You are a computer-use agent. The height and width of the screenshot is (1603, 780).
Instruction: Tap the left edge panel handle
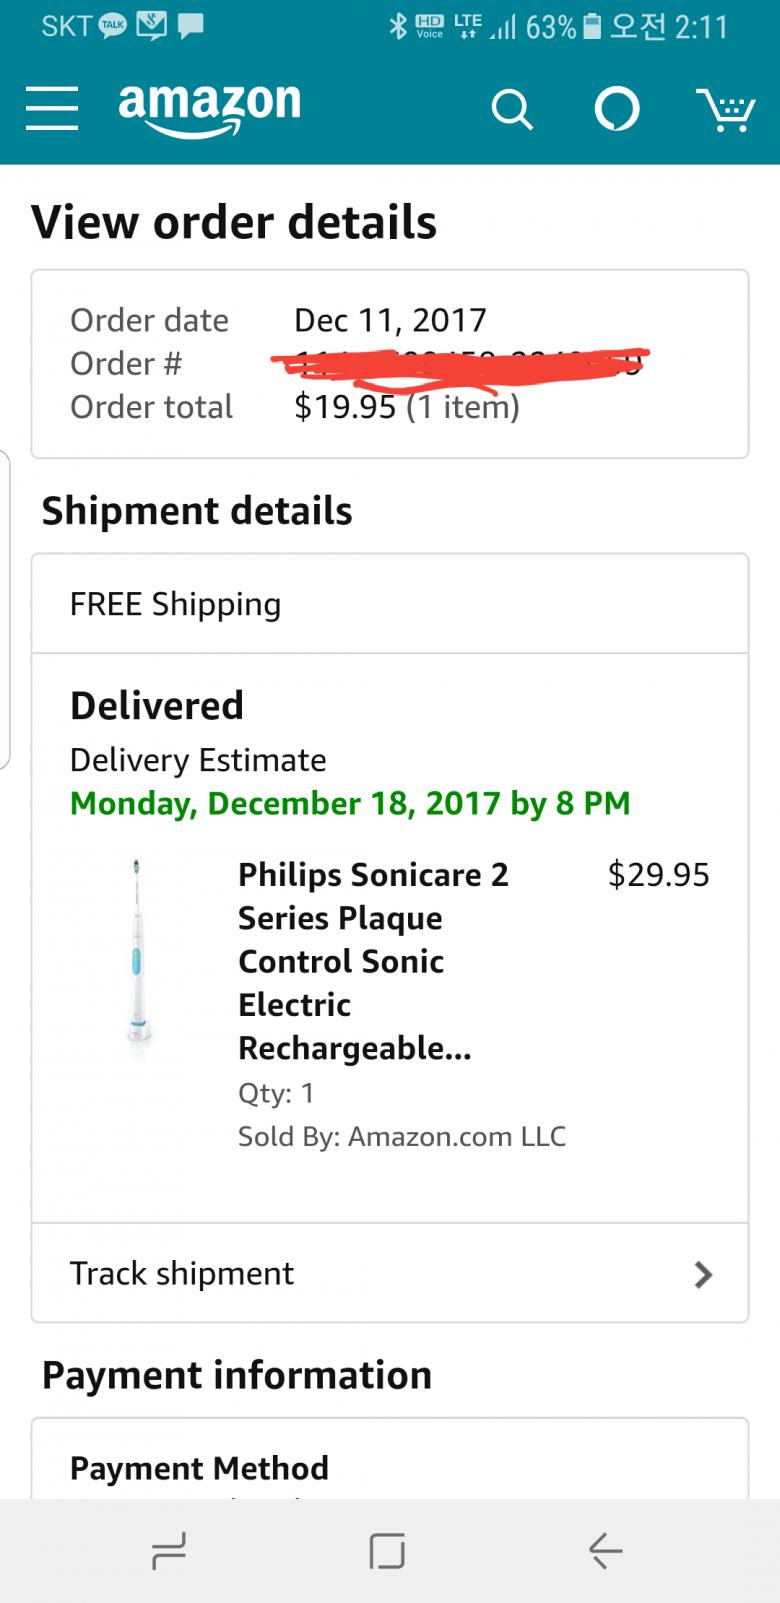[5, 610]
